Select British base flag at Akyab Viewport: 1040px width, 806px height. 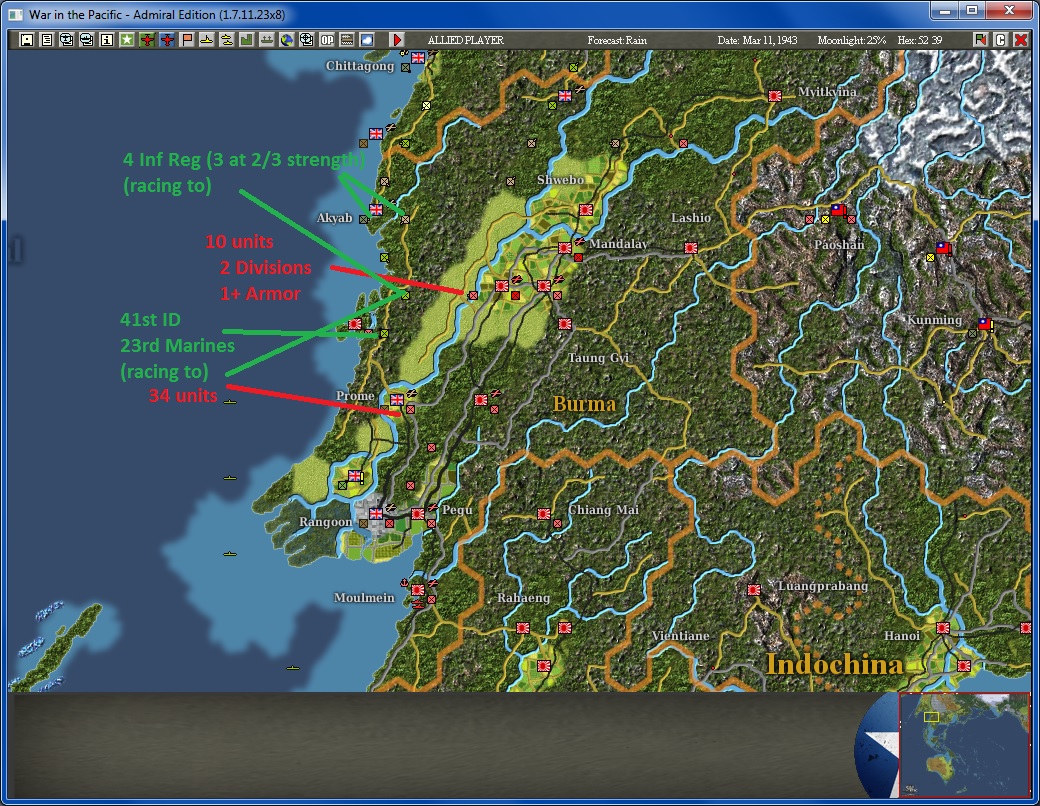tap(376, 210)
